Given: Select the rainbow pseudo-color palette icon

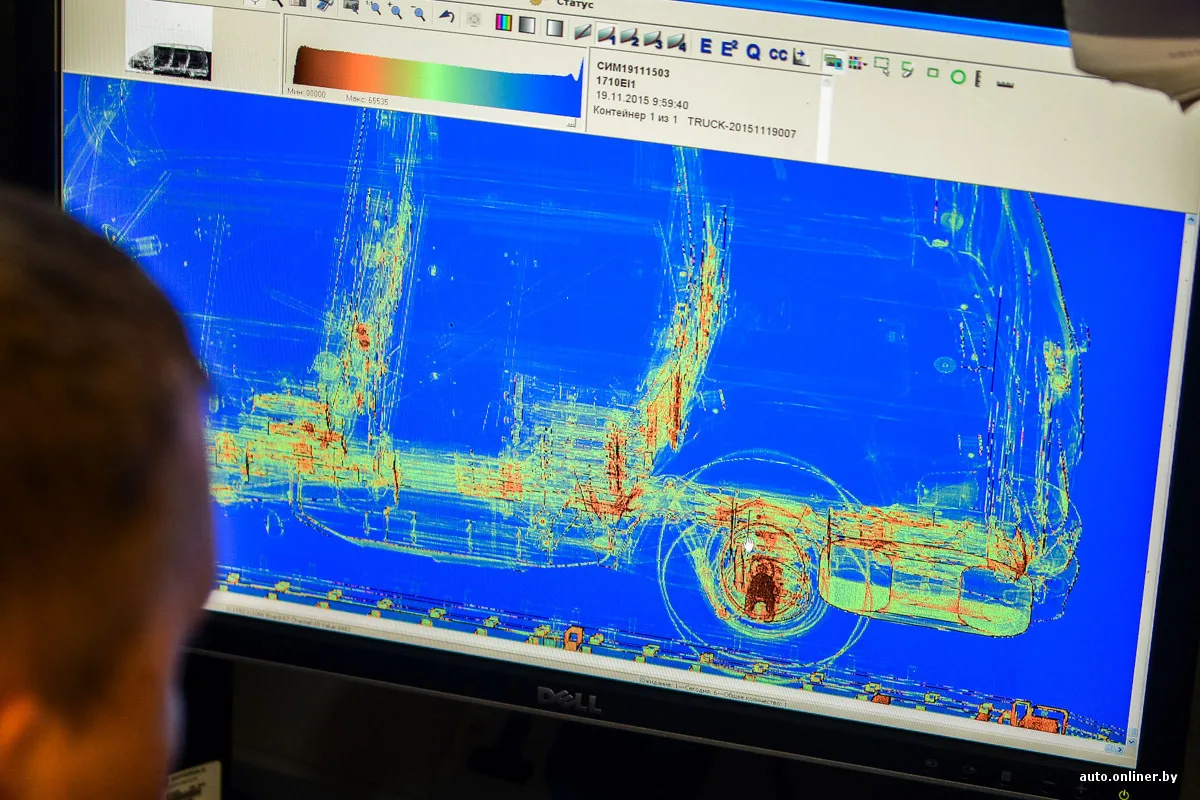Looking at the screenshot, I should click(503, 23).
